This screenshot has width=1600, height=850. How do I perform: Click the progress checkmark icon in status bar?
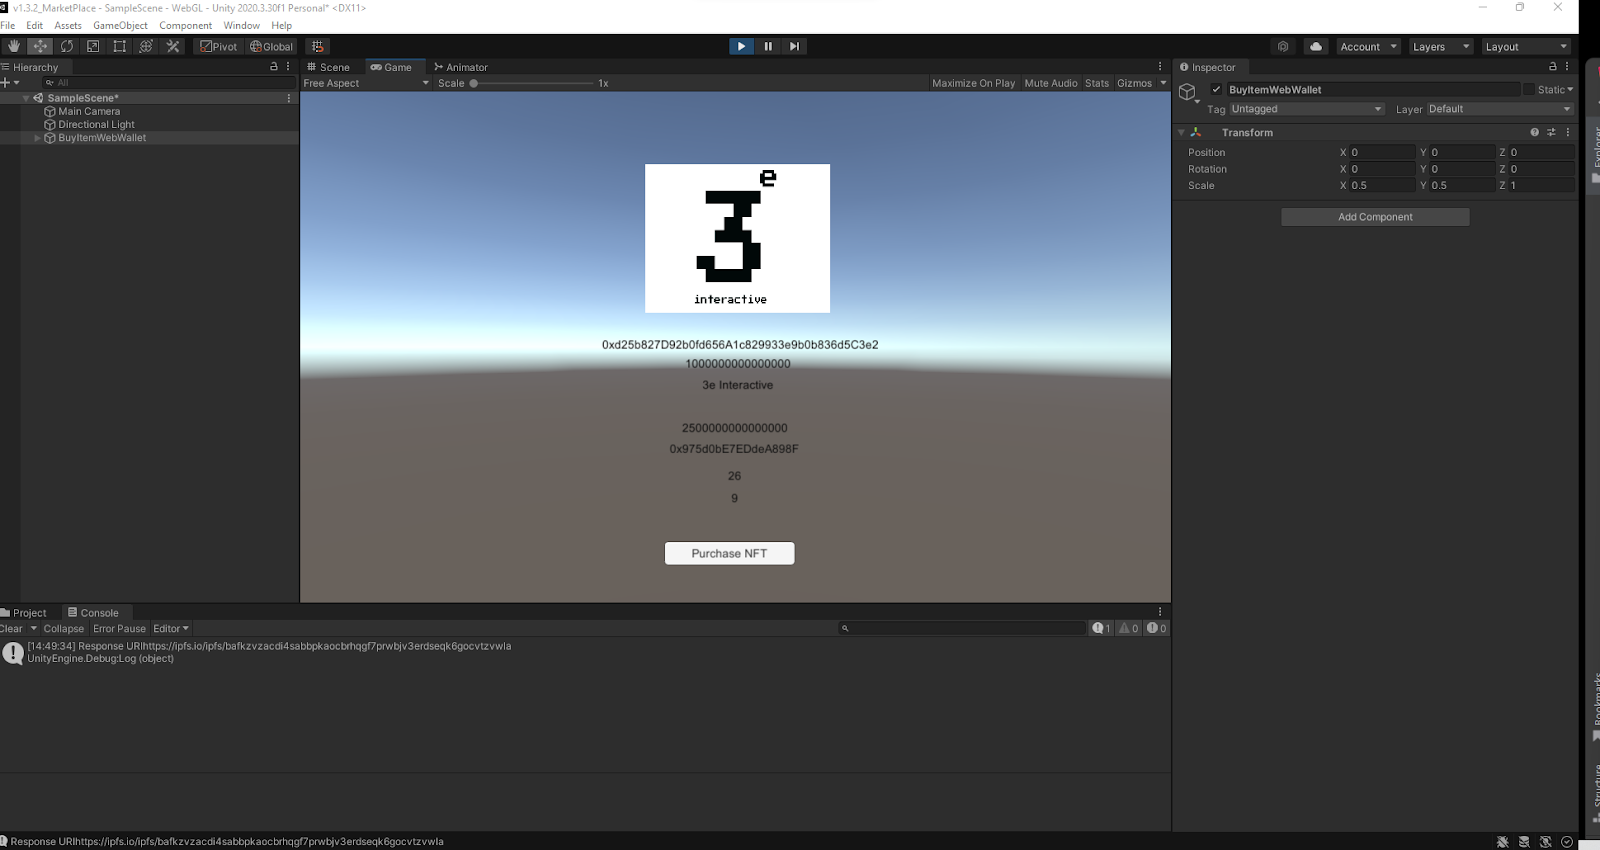pyautogui.click(x=1567, y=842)
